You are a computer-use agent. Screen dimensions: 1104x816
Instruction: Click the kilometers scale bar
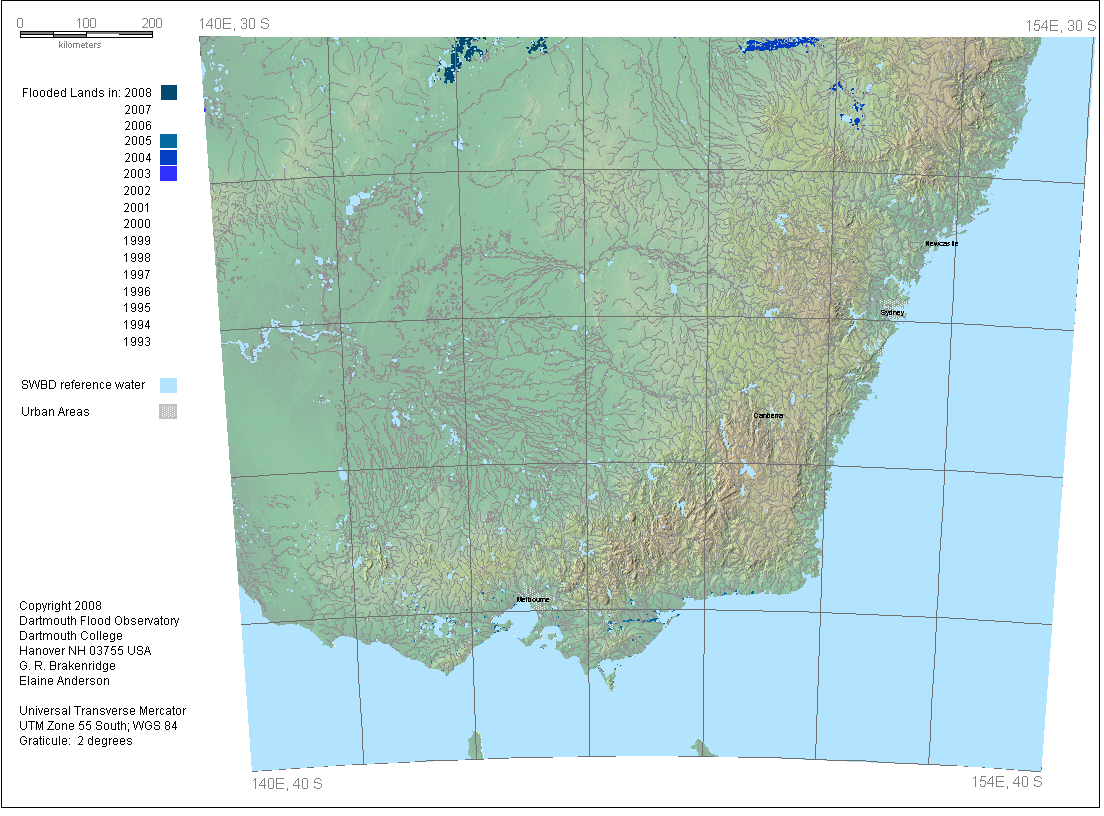point(86,34)
